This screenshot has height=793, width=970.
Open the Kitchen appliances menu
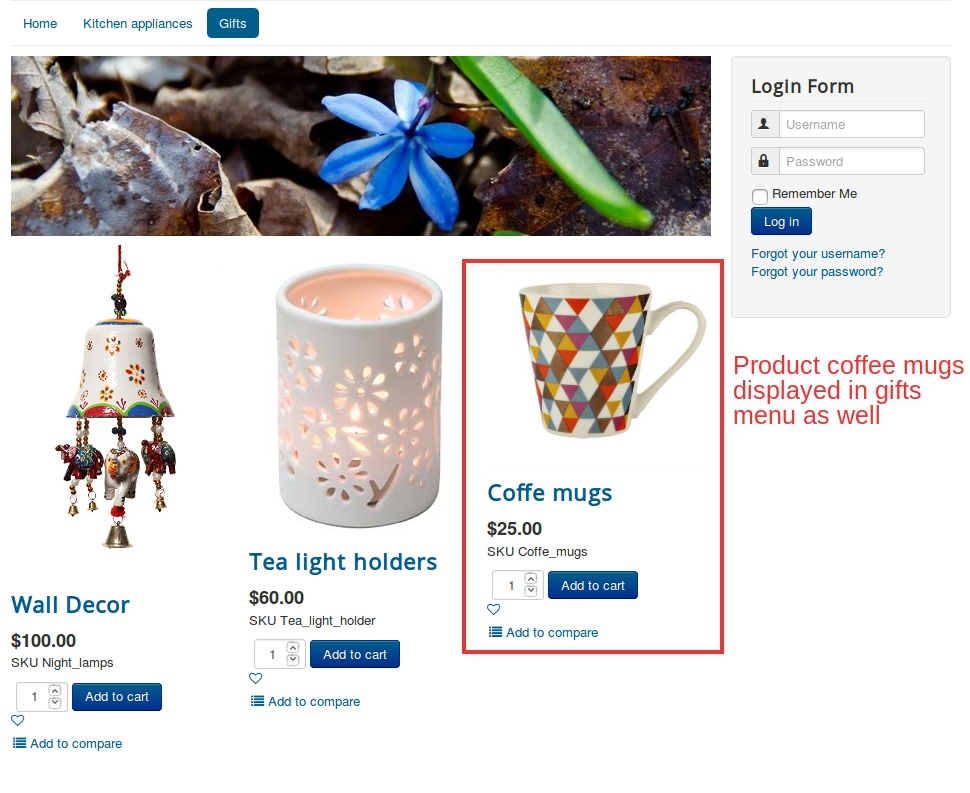(137, 24)
